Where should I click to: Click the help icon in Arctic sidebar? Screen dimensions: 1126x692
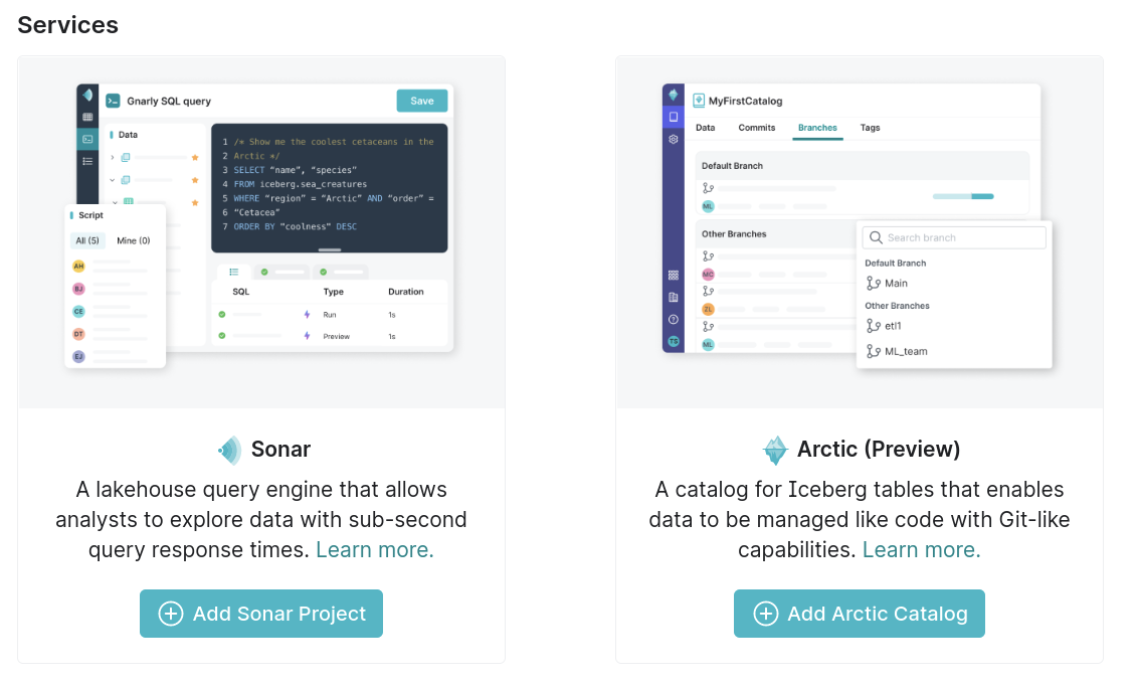point(673,318)
